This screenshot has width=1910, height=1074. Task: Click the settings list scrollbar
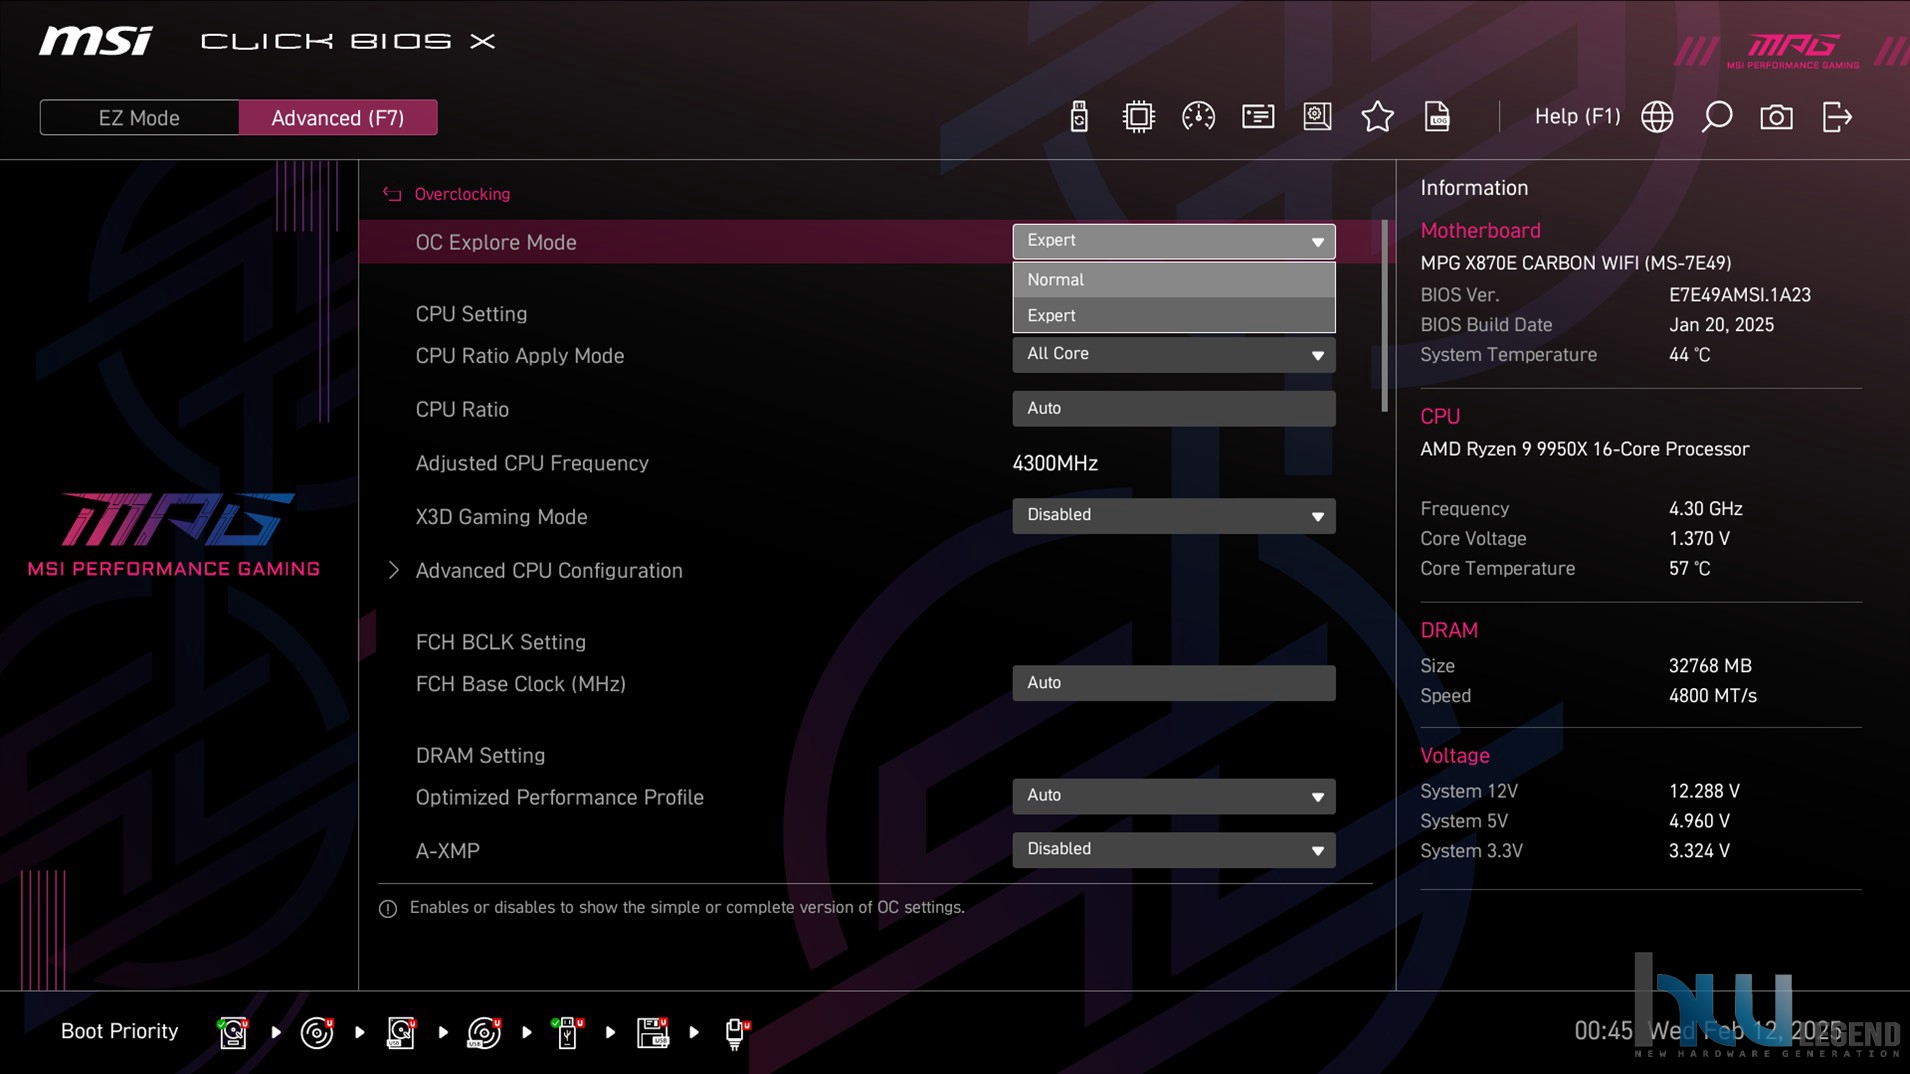1385,316
